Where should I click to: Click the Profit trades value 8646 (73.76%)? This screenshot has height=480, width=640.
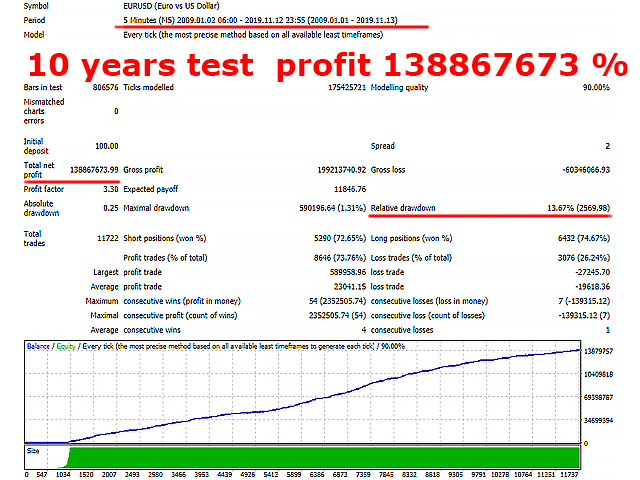point(340,258)
